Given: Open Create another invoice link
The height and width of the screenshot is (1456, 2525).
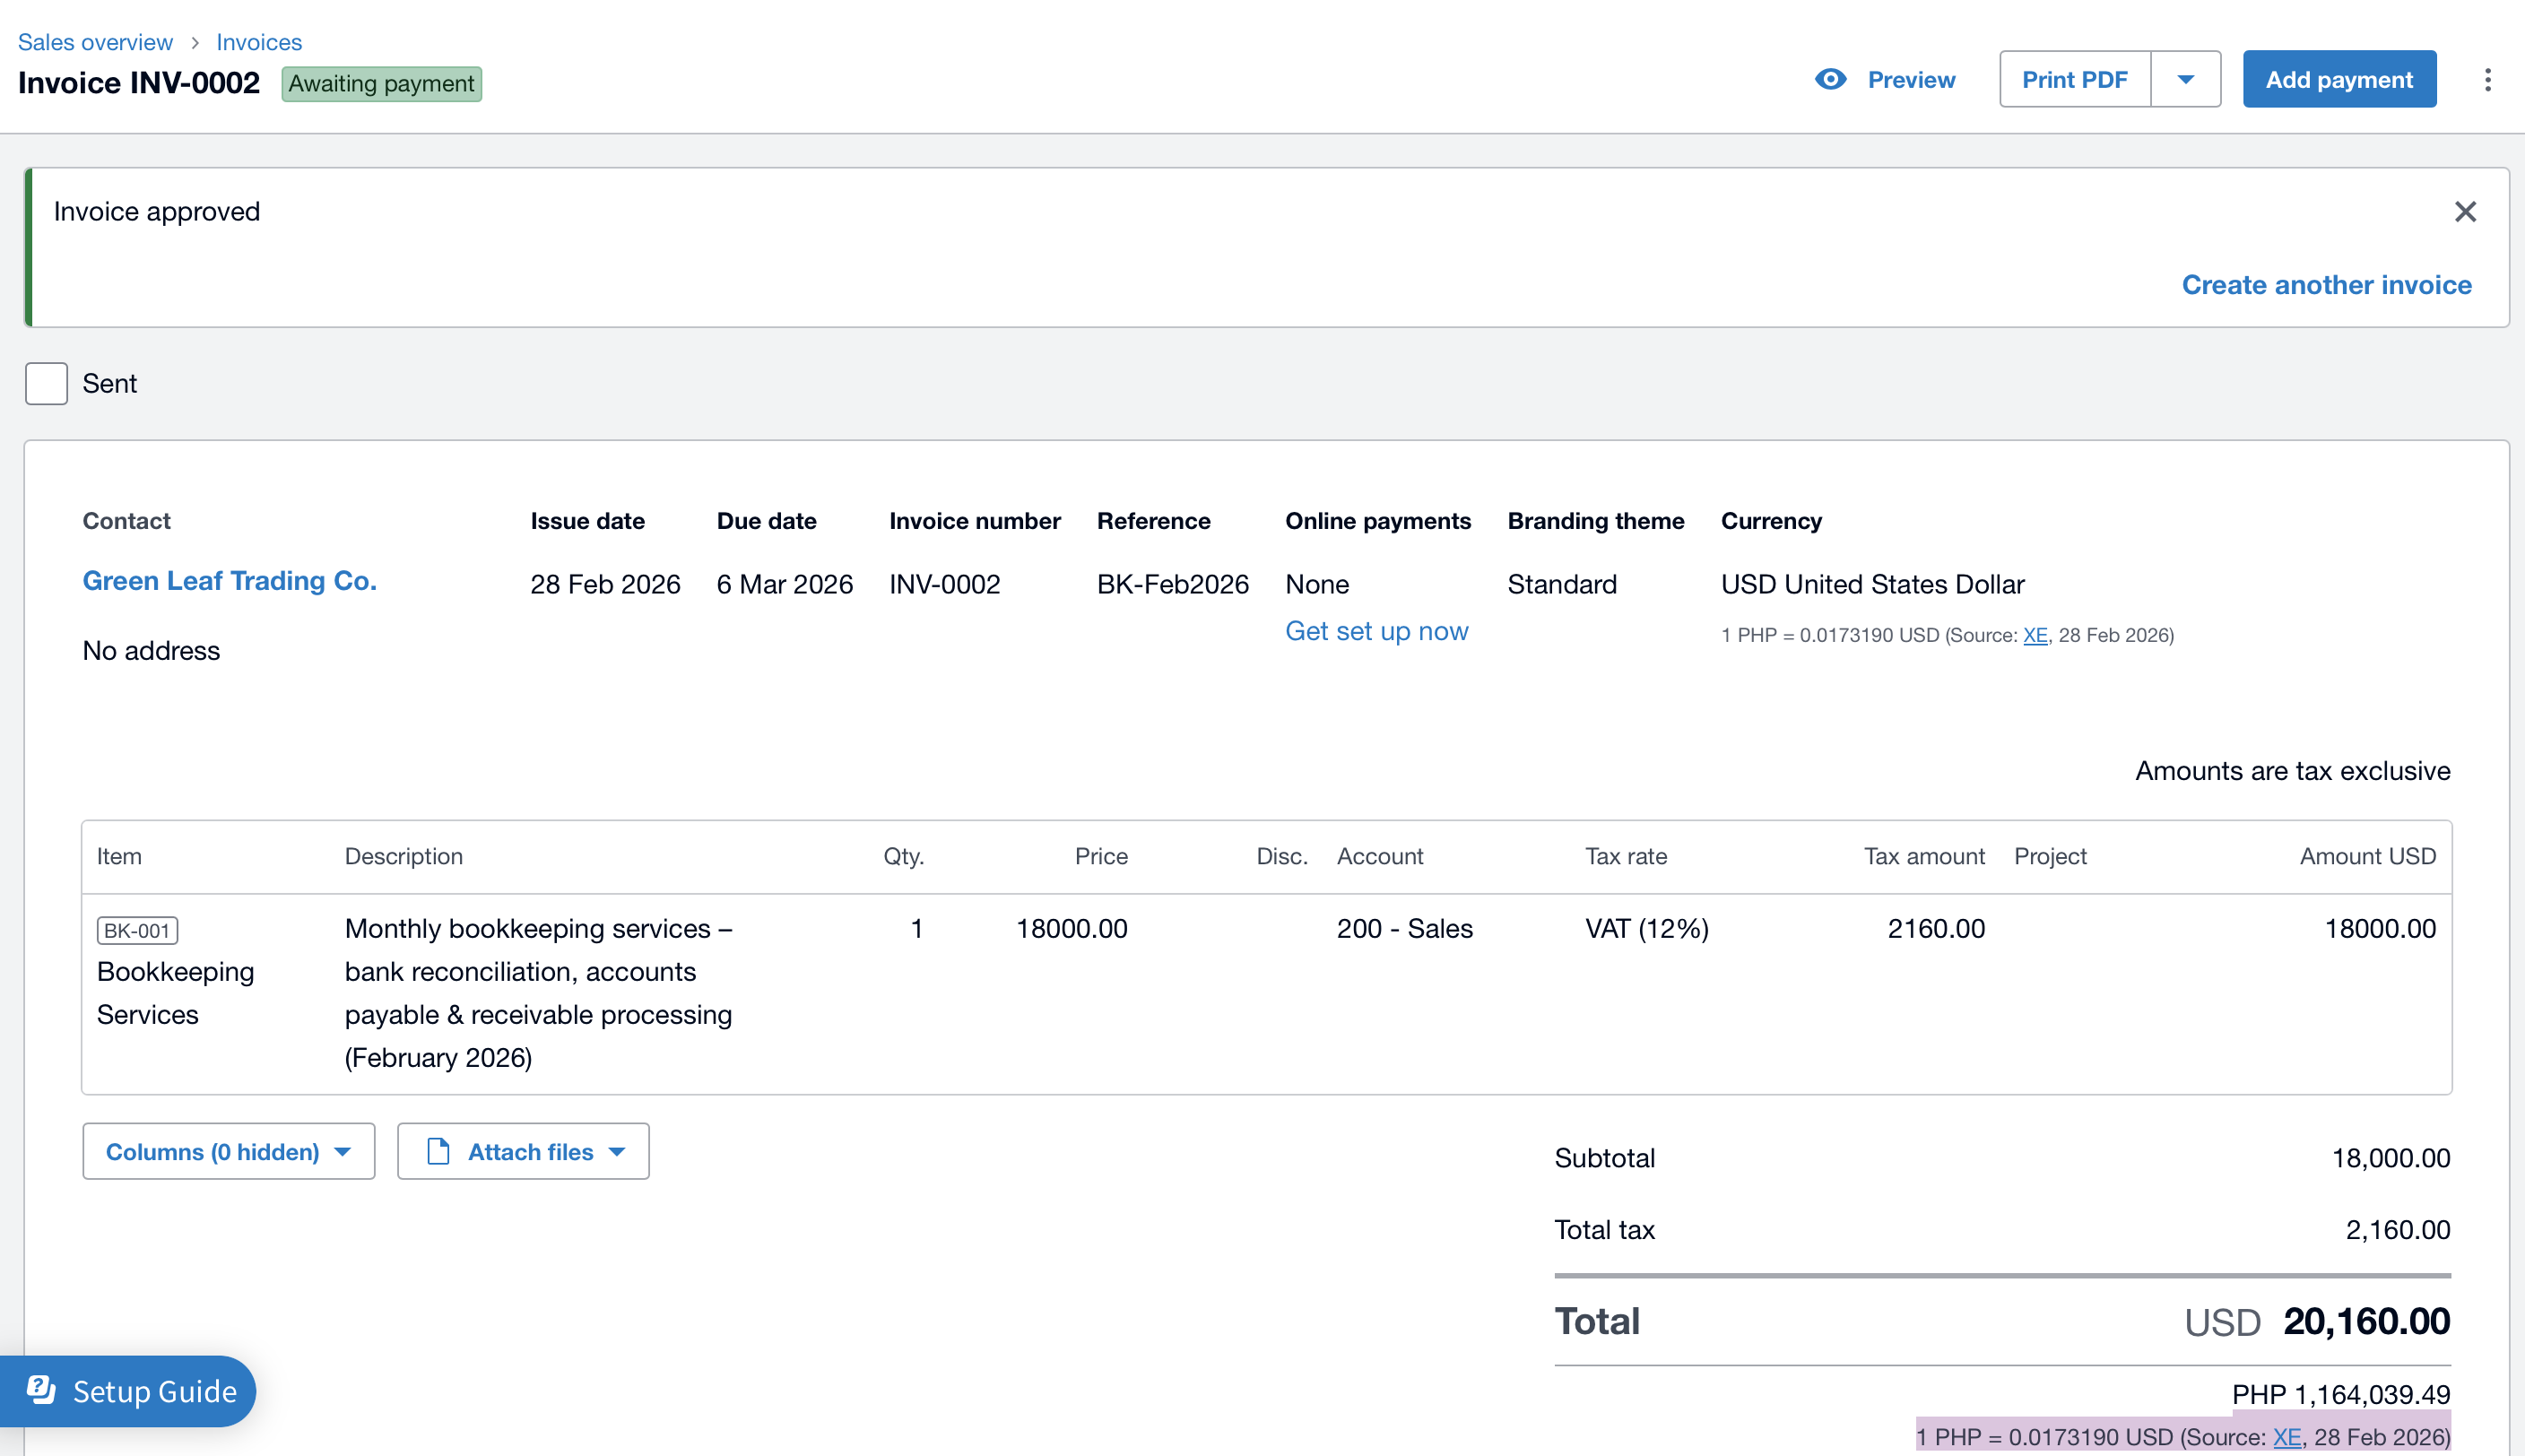Looking at the screenshot, I should click(2325, 285).
